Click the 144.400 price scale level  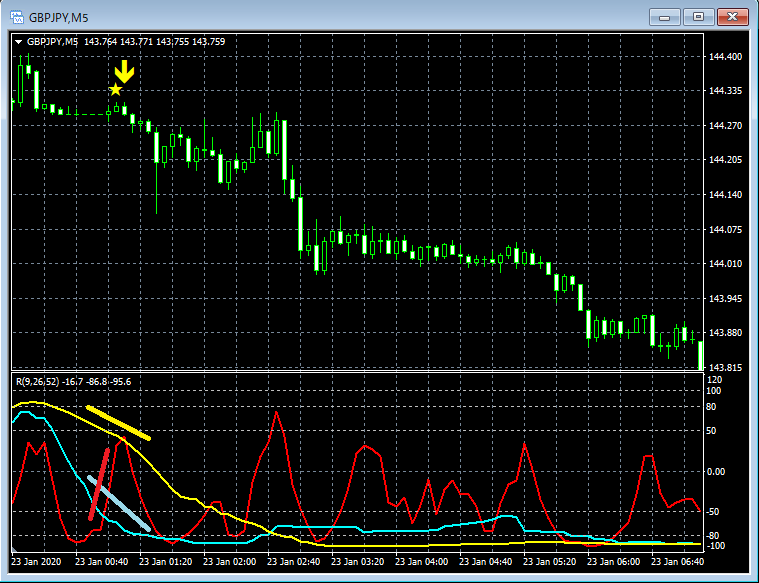[x=723, y=57]
